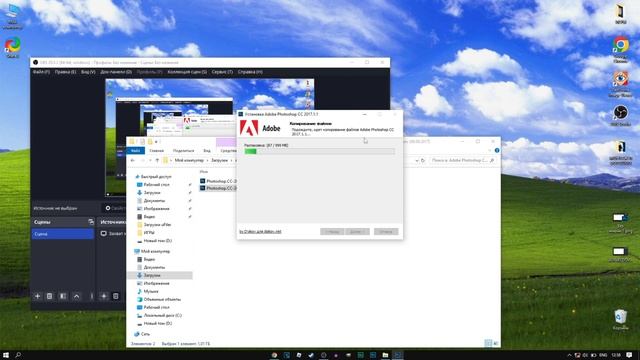Open Explorer quick access toolbar dropdown

[x=156, y=142]
